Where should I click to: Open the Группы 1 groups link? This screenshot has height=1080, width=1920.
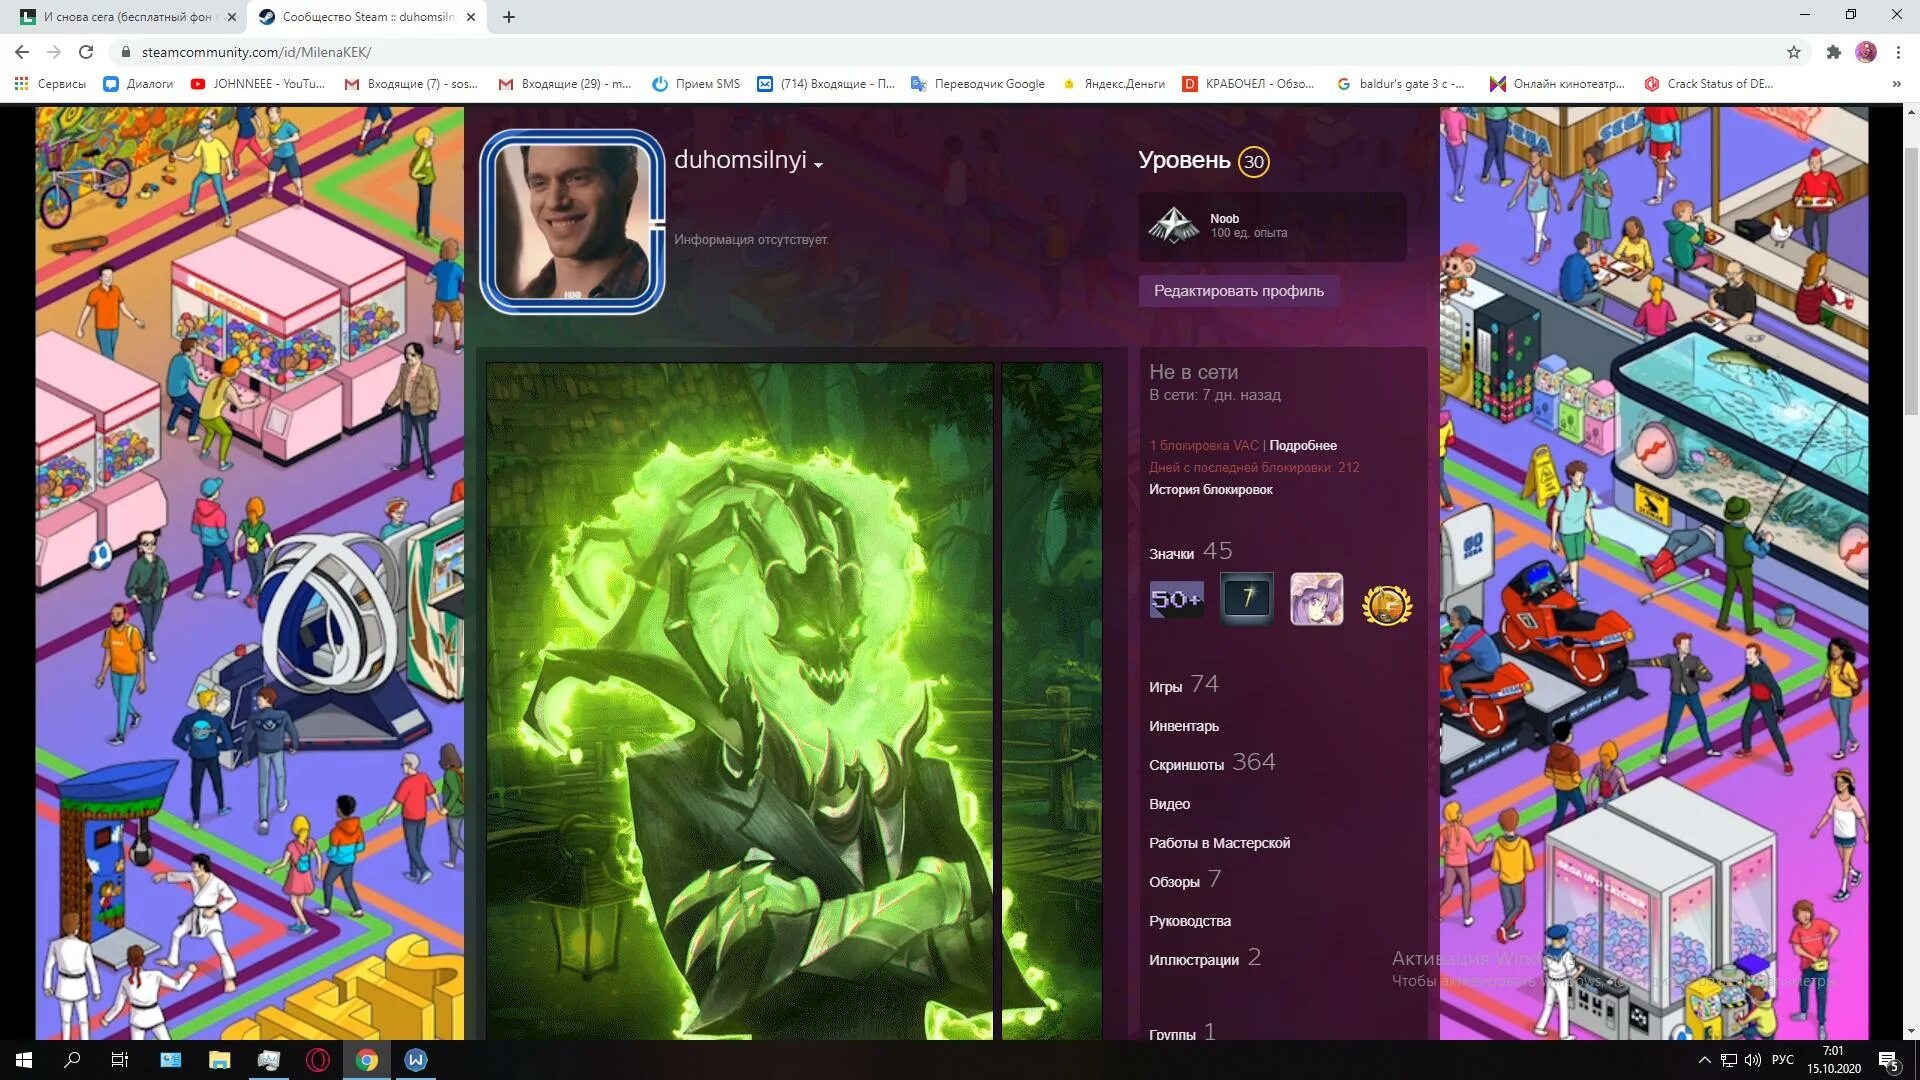[1182, 1031]
